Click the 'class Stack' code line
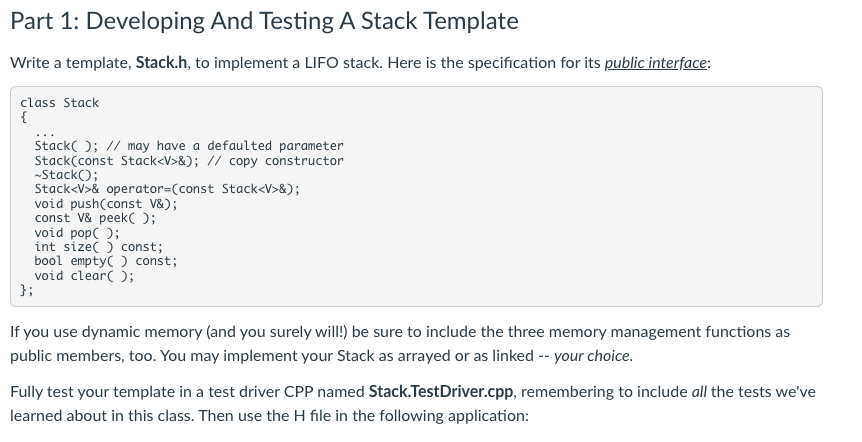862x442 pixels. pos(60,103)
